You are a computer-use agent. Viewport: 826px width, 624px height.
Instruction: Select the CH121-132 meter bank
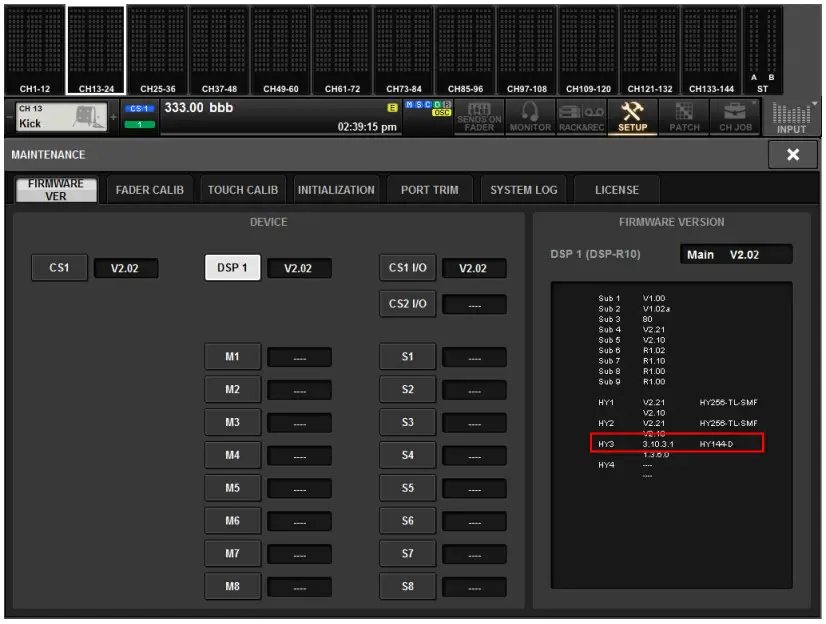650,50
